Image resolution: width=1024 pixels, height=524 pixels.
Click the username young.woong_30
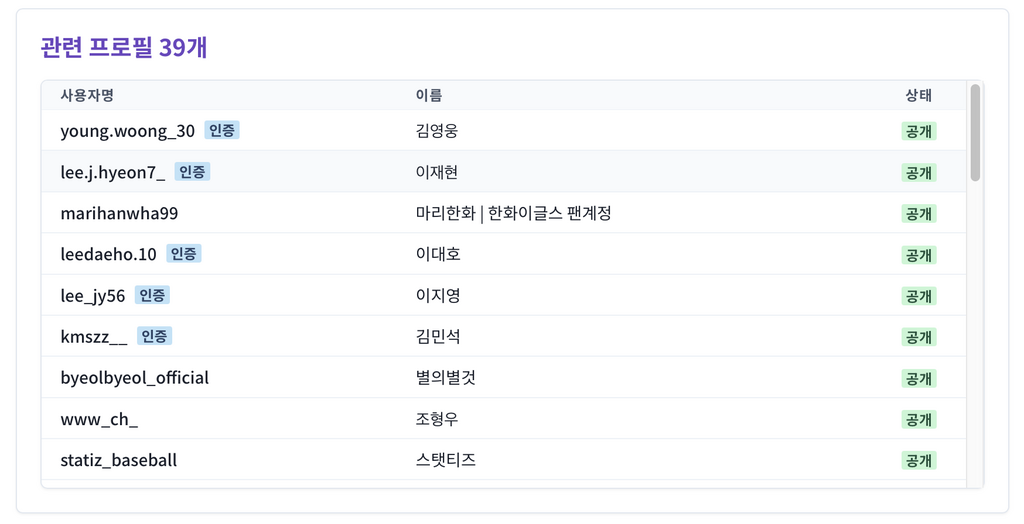(x=127, y=131)
